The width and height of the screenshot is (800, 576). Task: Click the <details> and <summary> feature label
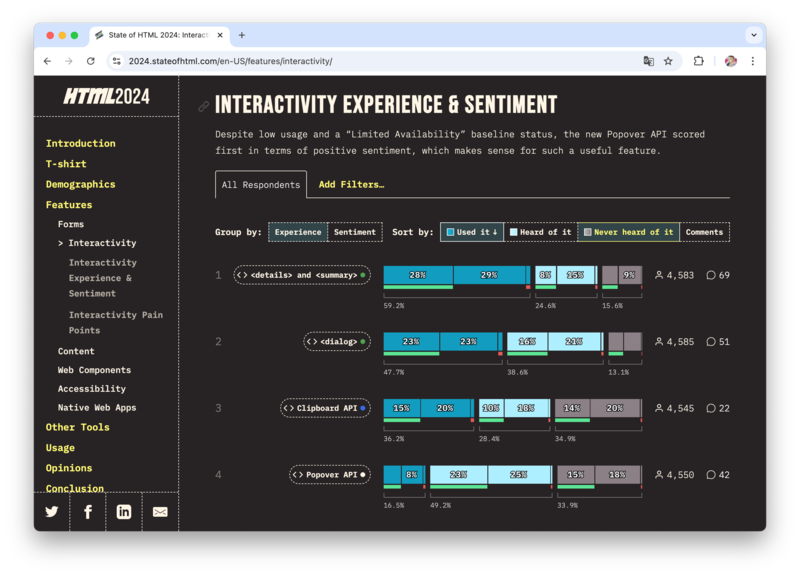(x=302, y=275)
